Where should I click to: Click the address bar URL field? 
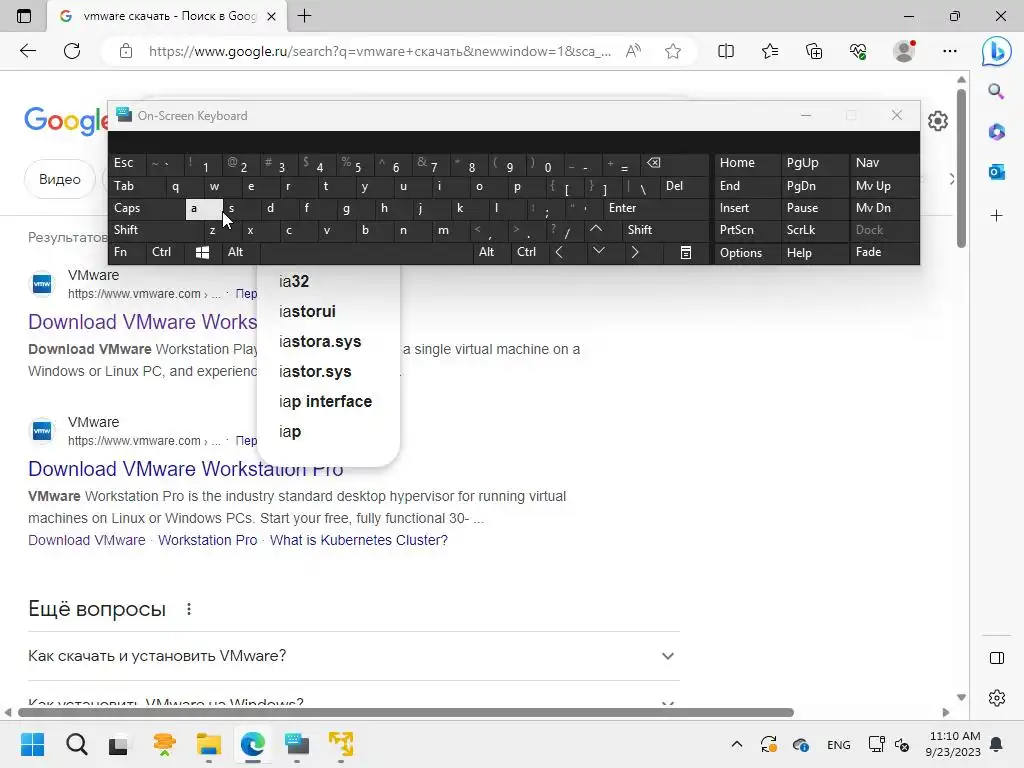(380, 51)
